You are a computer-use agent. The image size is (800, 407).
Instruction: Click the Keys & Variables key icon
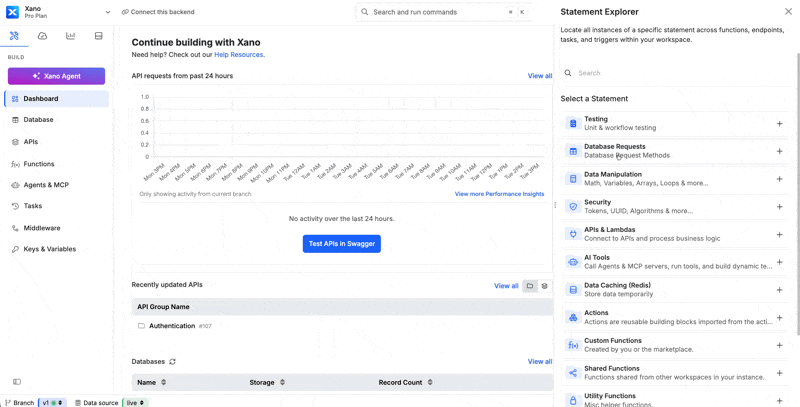click(x=15, y=249)
